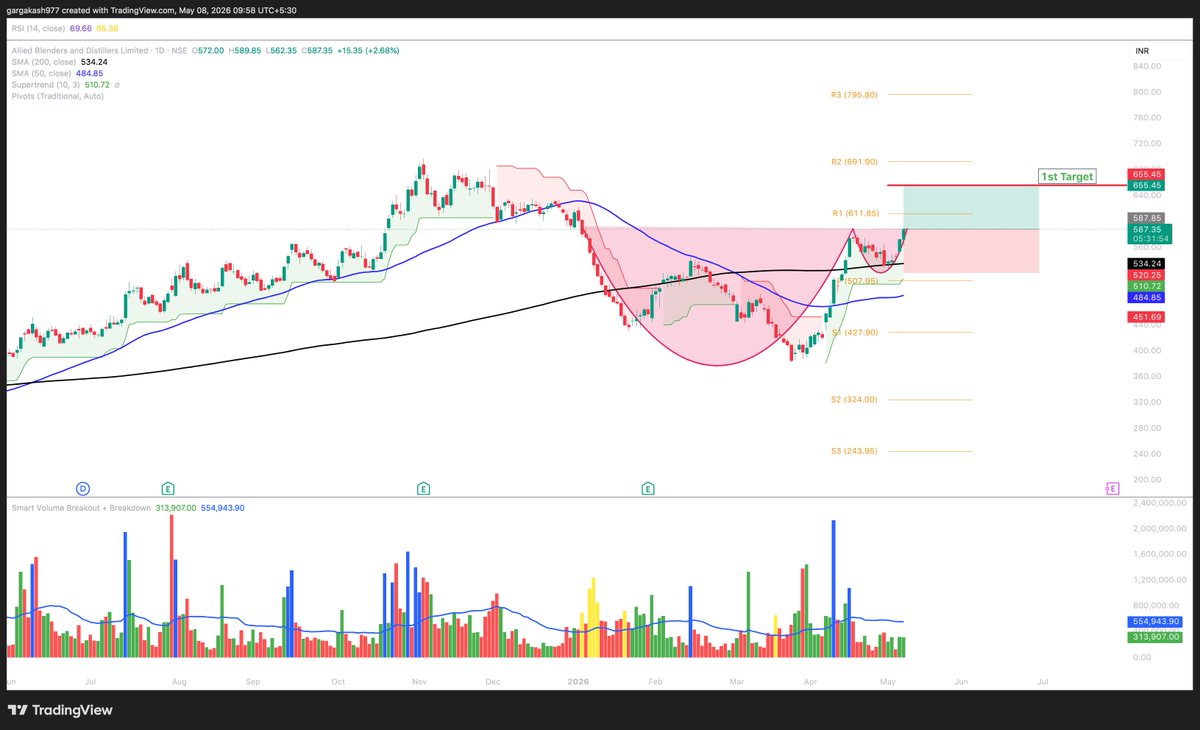Viewport: 1200px width, 730px height.
Task: Click the red 520.25 price-axis label
Action: [x=1146, y=275]
